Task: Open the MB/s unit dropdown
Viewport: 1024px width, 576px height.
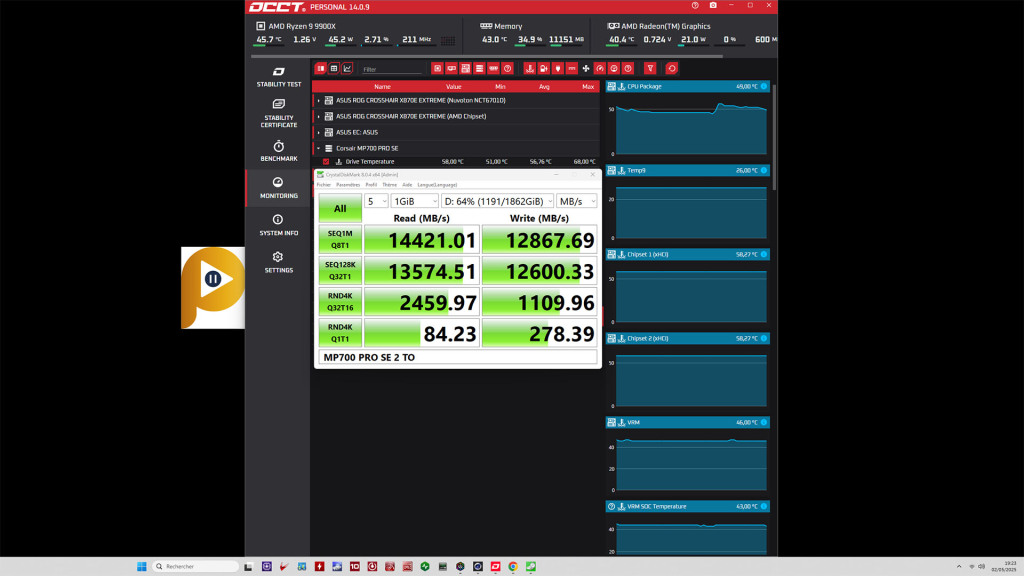Action: click(x=577, y=201)
